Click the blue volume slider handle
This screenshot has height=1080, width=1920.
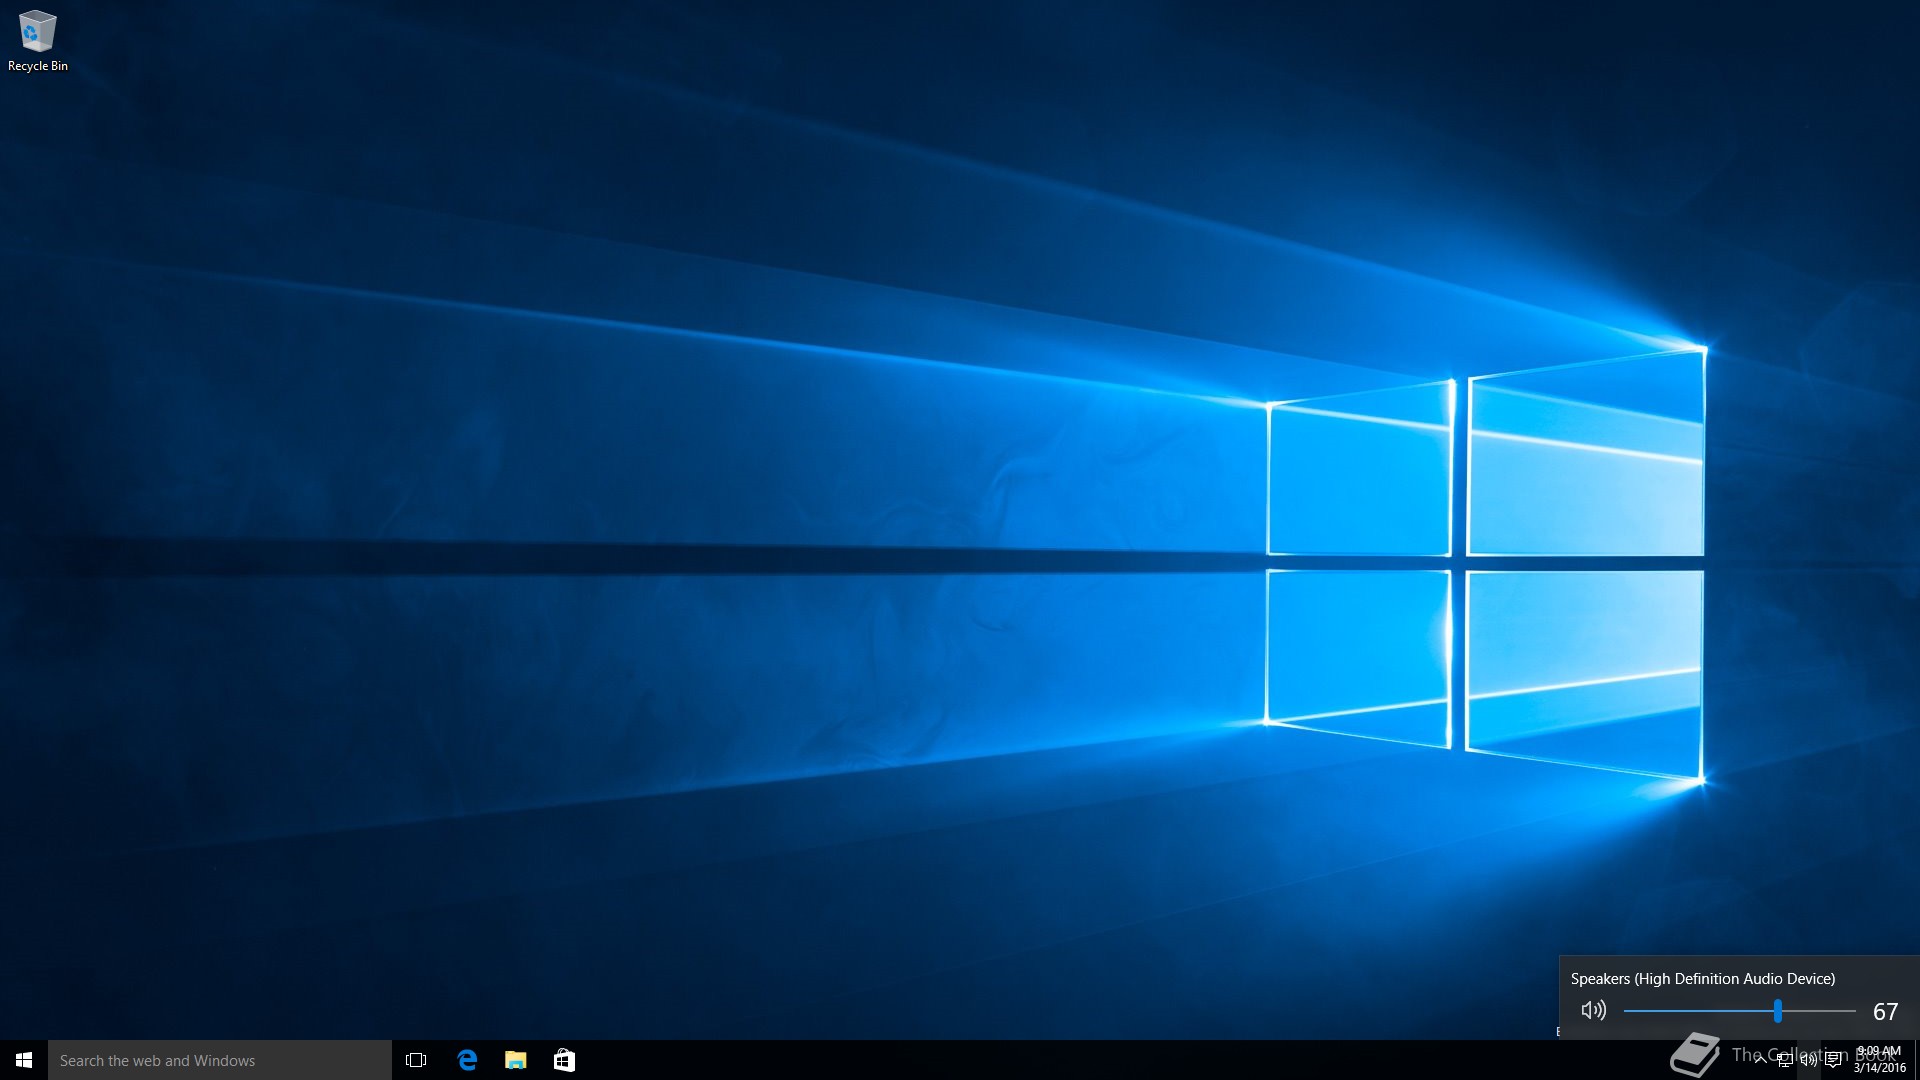(1778, 1011)
